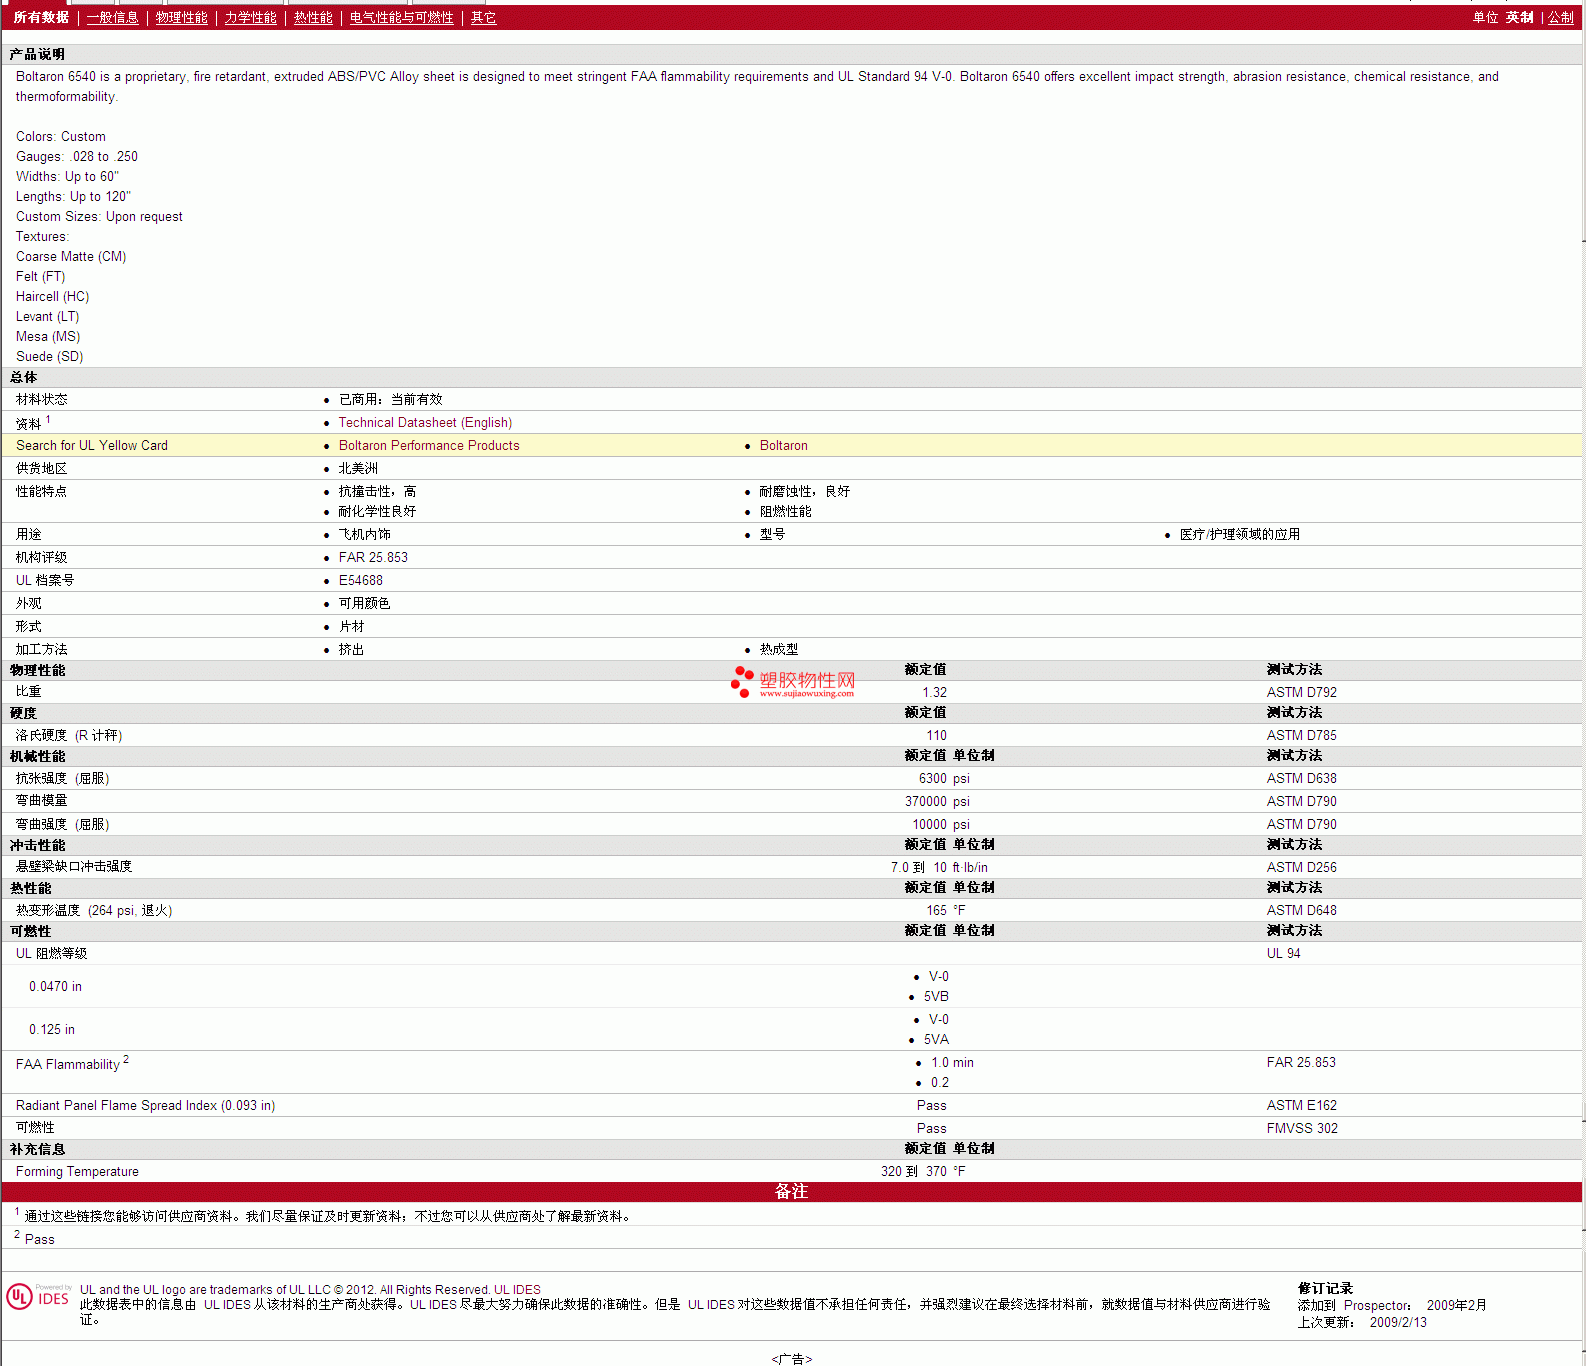Open the Boltaron yellow card link
Screen dimensions: 1586x1366
[x=784, y=446]
